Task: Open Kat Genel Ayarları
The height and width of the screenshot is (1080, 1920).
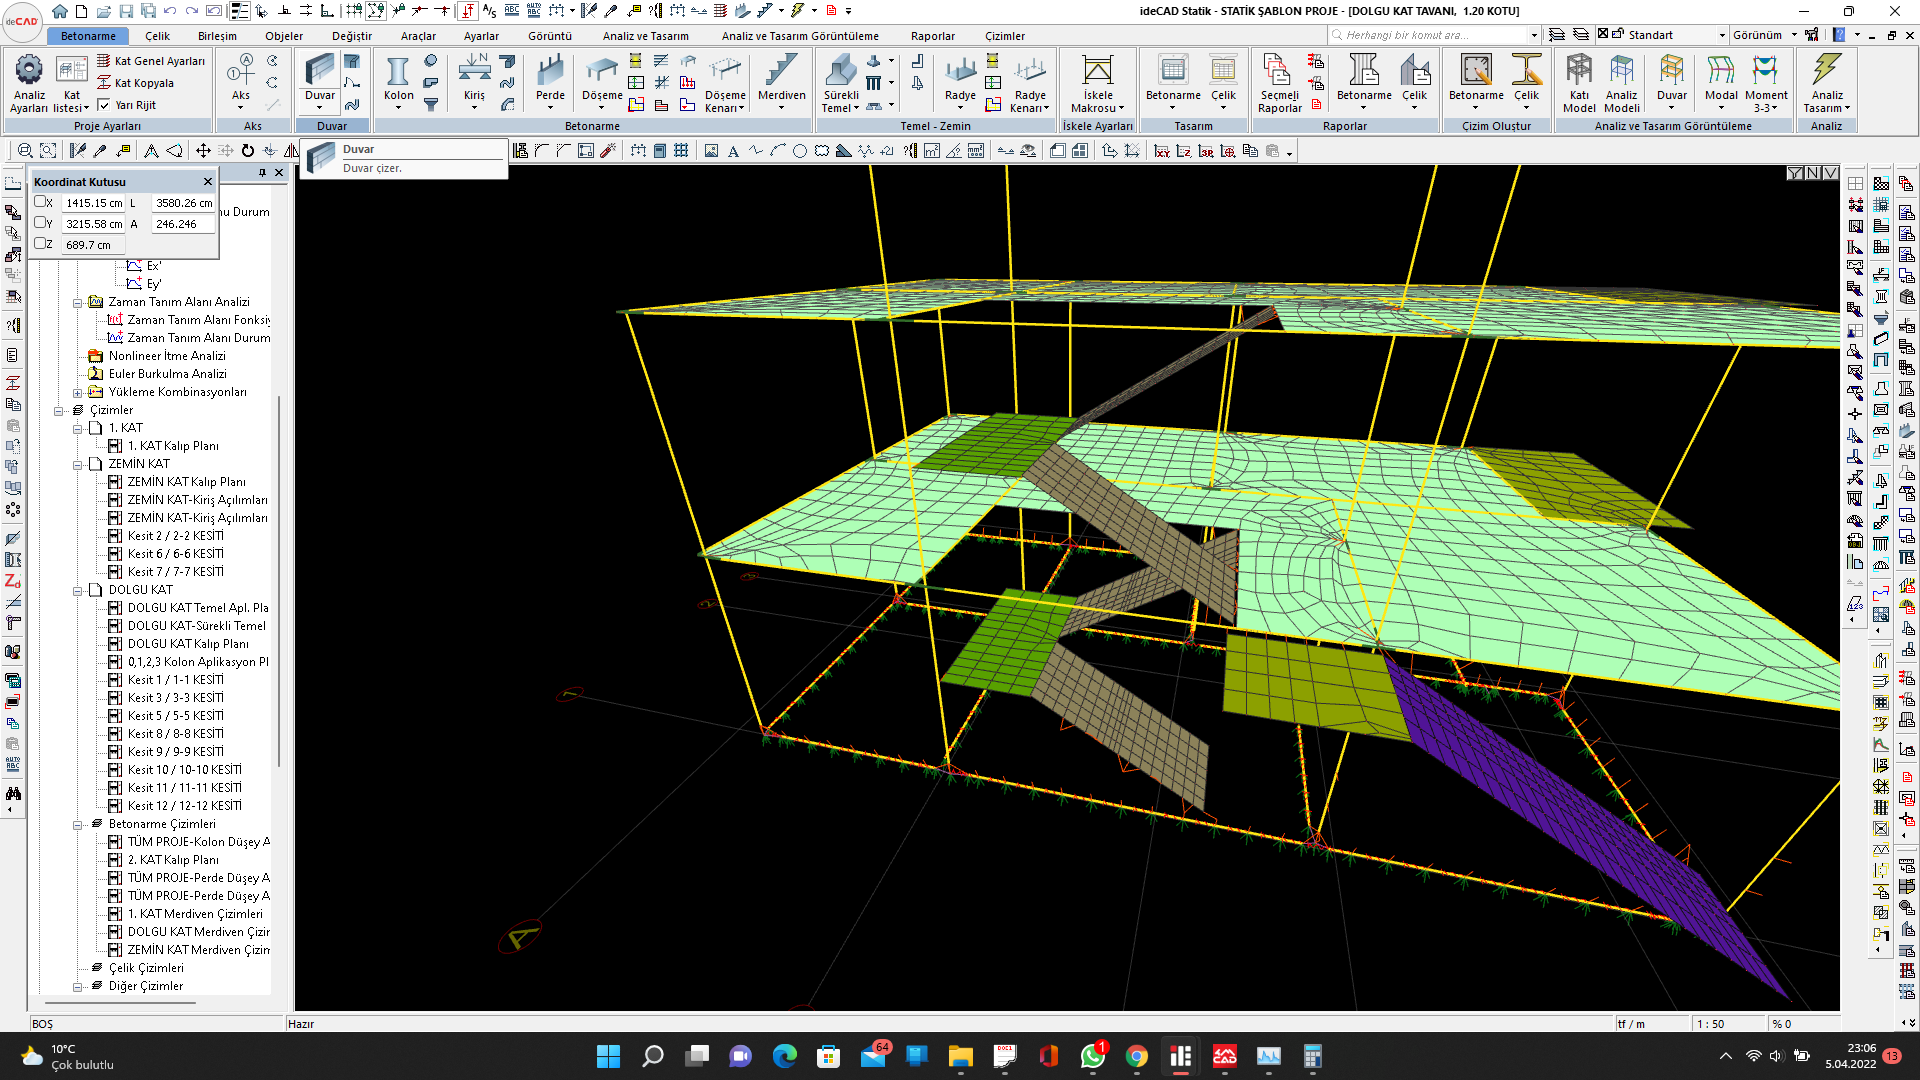Action: point(151,61)
